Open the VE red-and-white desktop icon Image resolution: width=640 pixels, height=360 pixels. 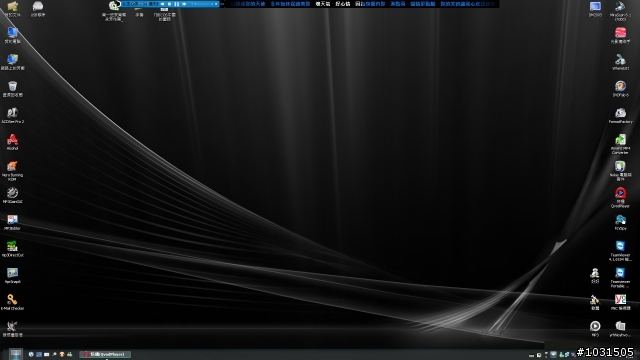point(620,300)
